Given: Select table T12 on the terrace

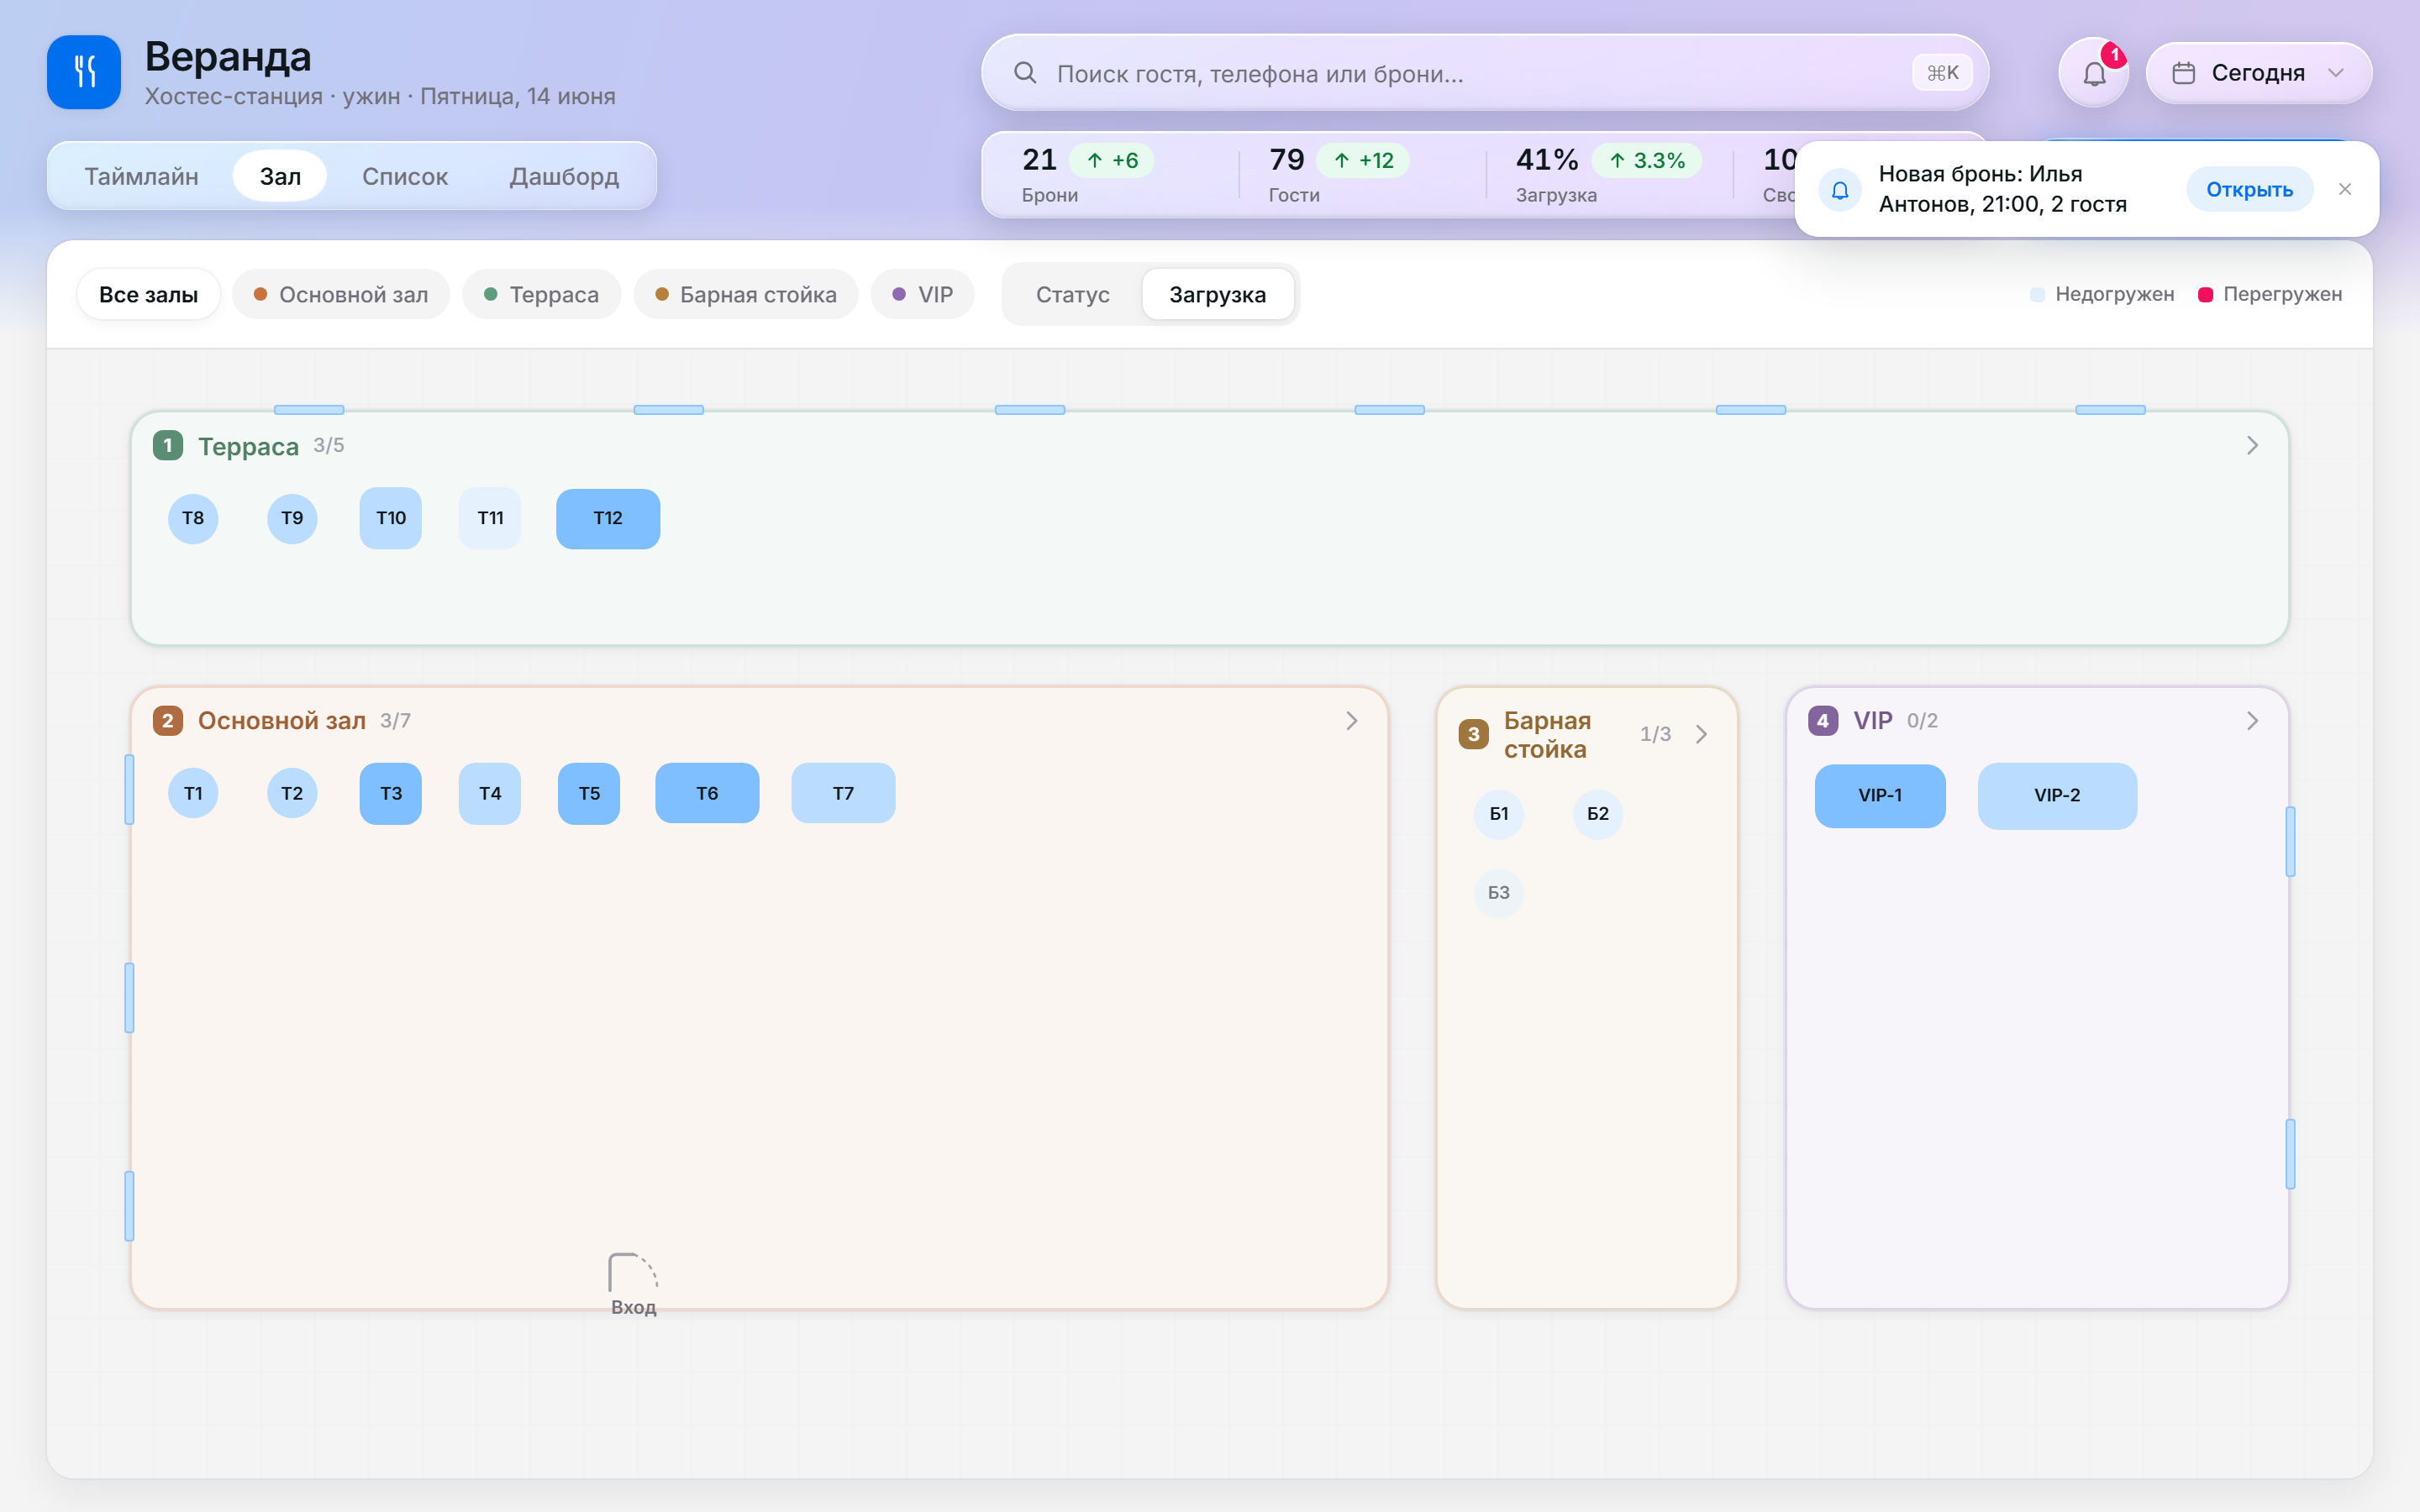Looking at the screenshot, I should pos(608,518).
